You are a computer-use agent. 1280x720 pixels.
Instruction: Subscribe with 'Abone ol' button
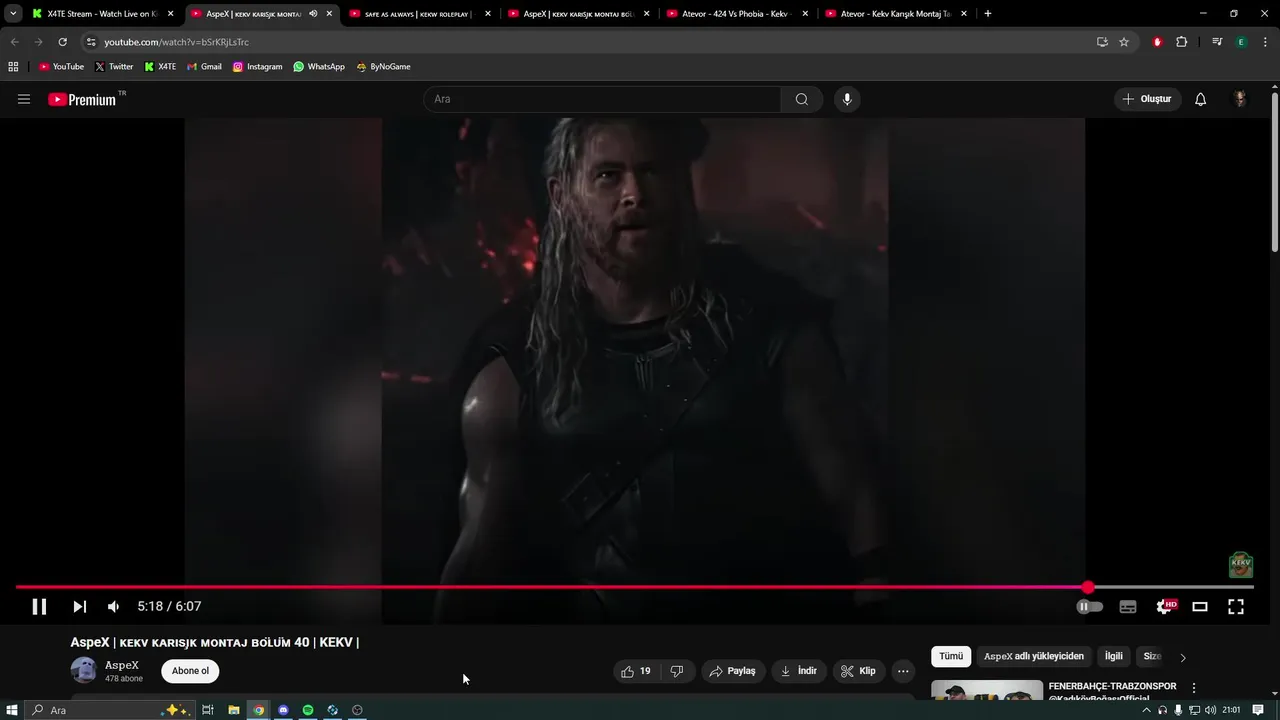point(190,671)
